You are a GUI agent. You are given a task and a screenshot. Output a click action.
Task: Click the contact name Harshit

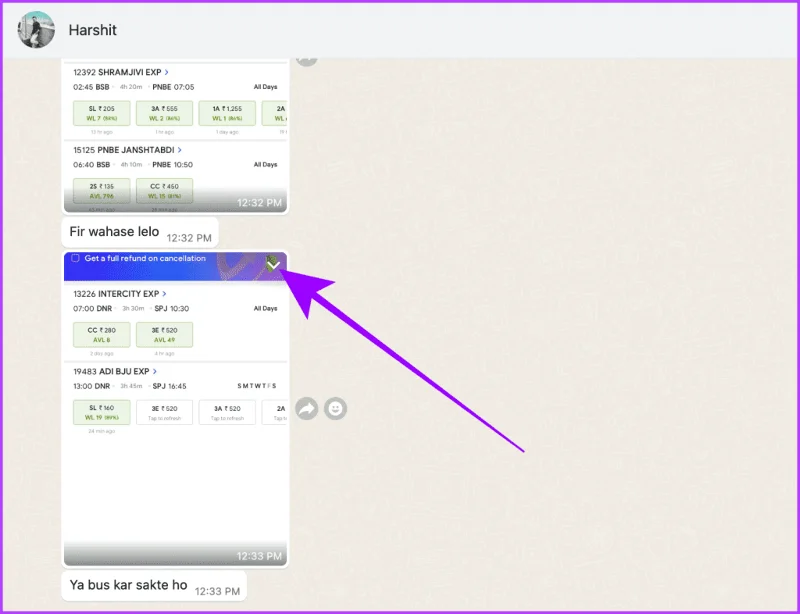[92, 30]
